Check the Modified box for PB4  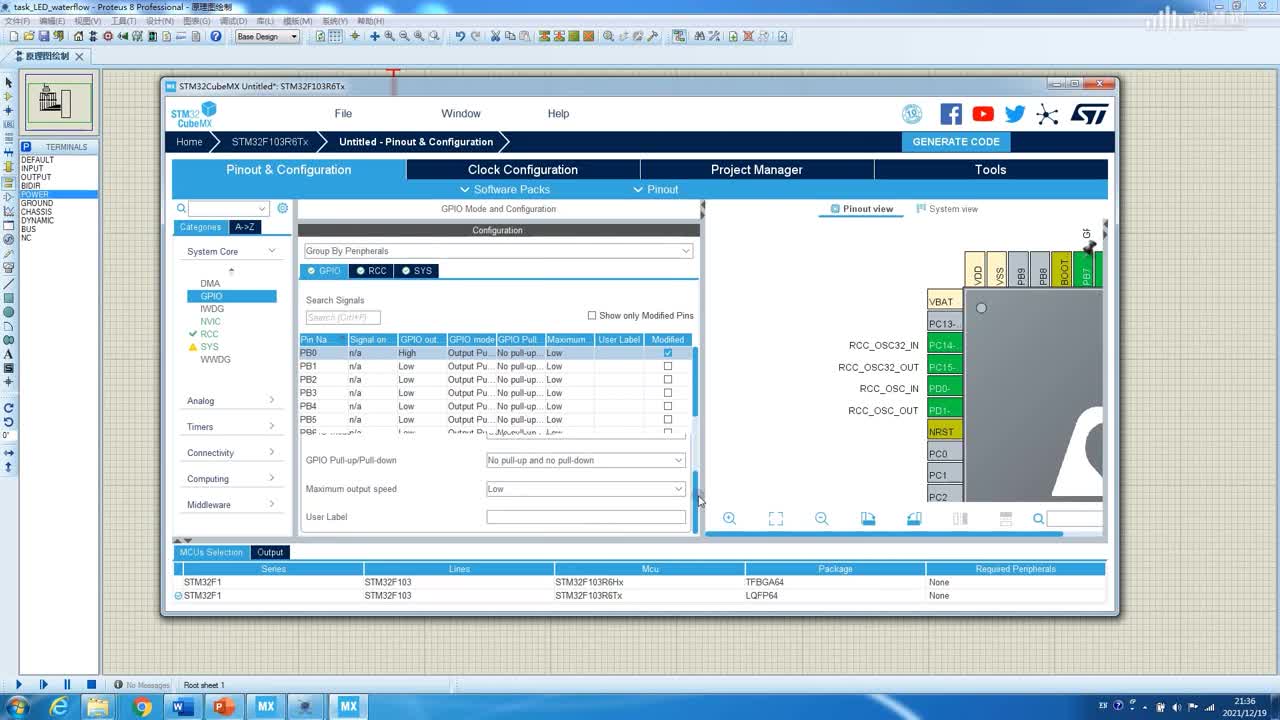click(x=668, y=406)
